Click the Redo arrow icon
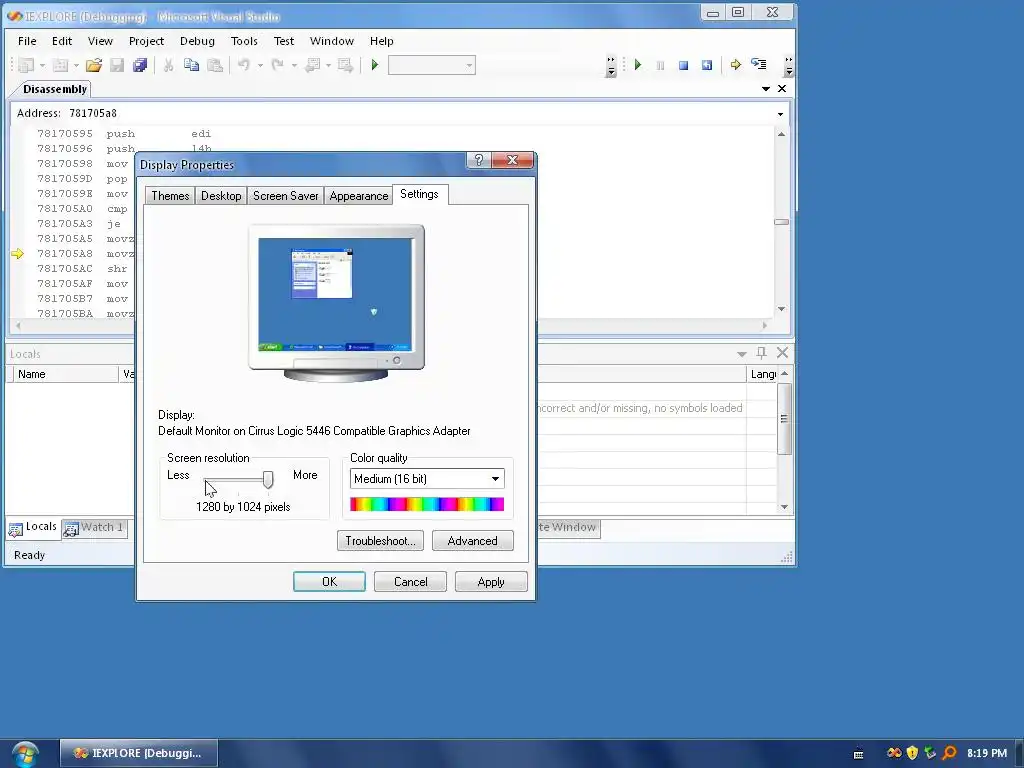Screen dimensions: 1024x768 [278, 65]
